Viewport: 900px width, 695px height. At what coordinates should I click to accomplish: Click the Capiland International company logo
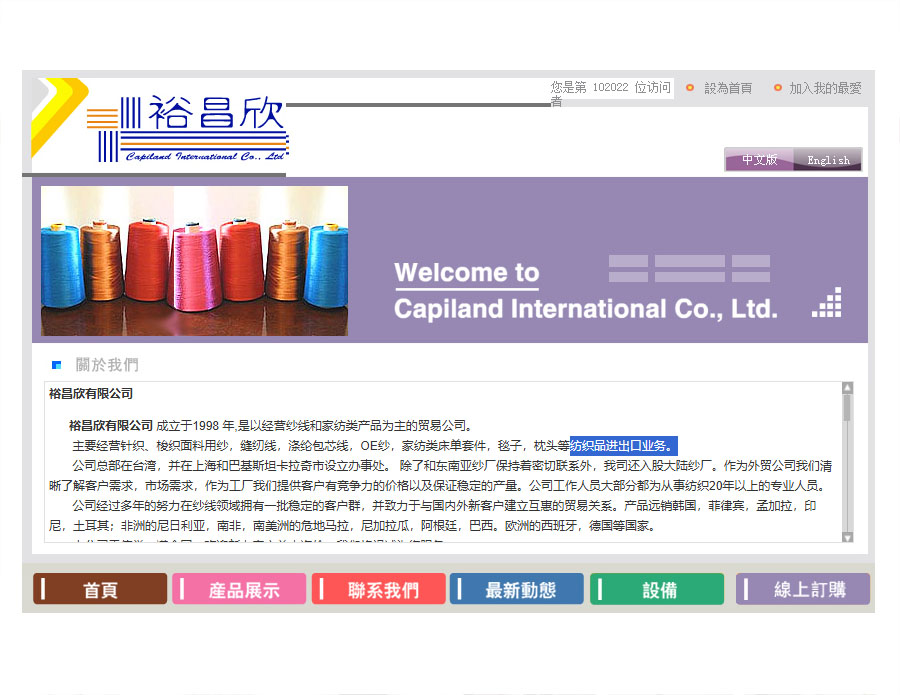pos(188,130)
